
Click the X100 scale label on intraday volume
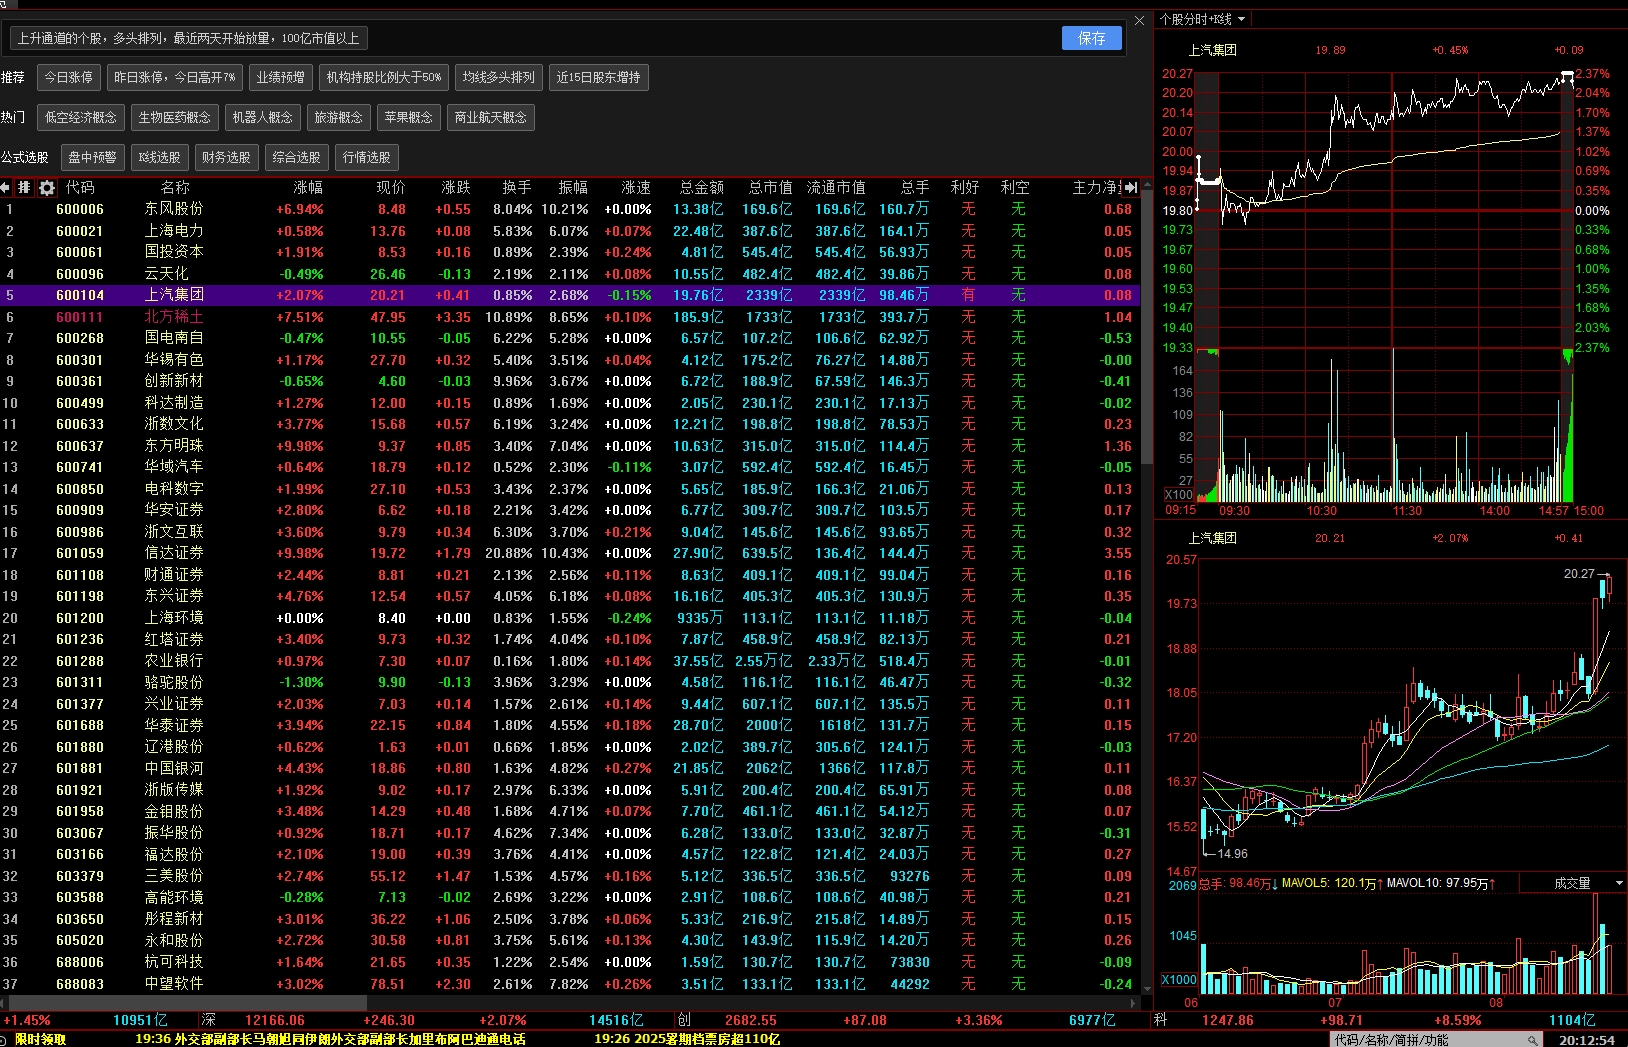coord(1179,495)
